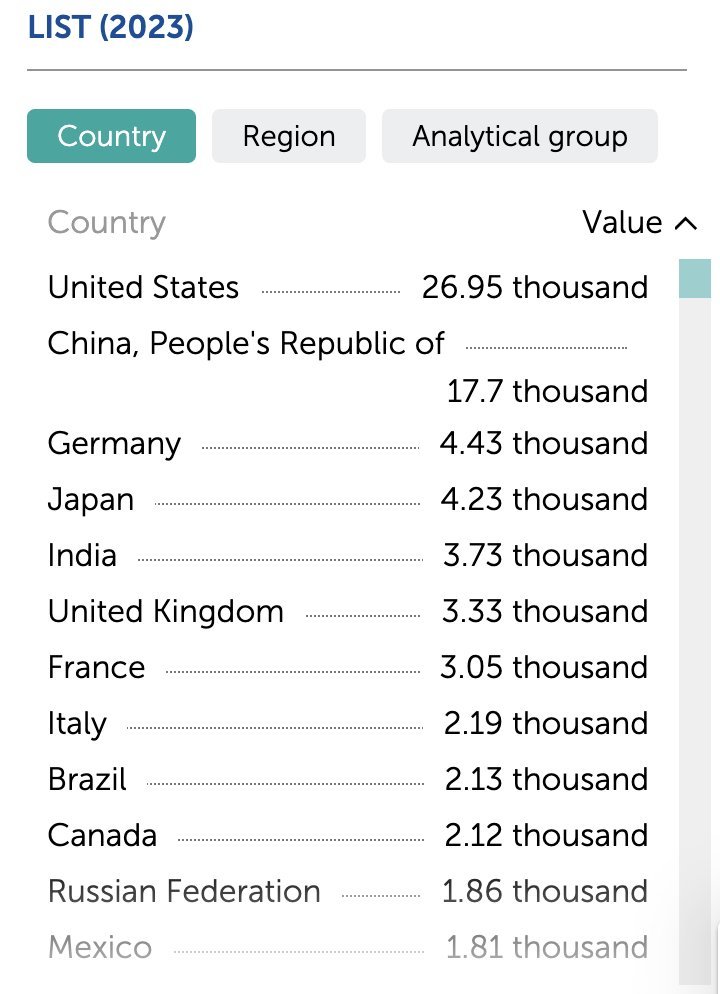
Task: Switch to the Country tab
Action: point(112,136)
